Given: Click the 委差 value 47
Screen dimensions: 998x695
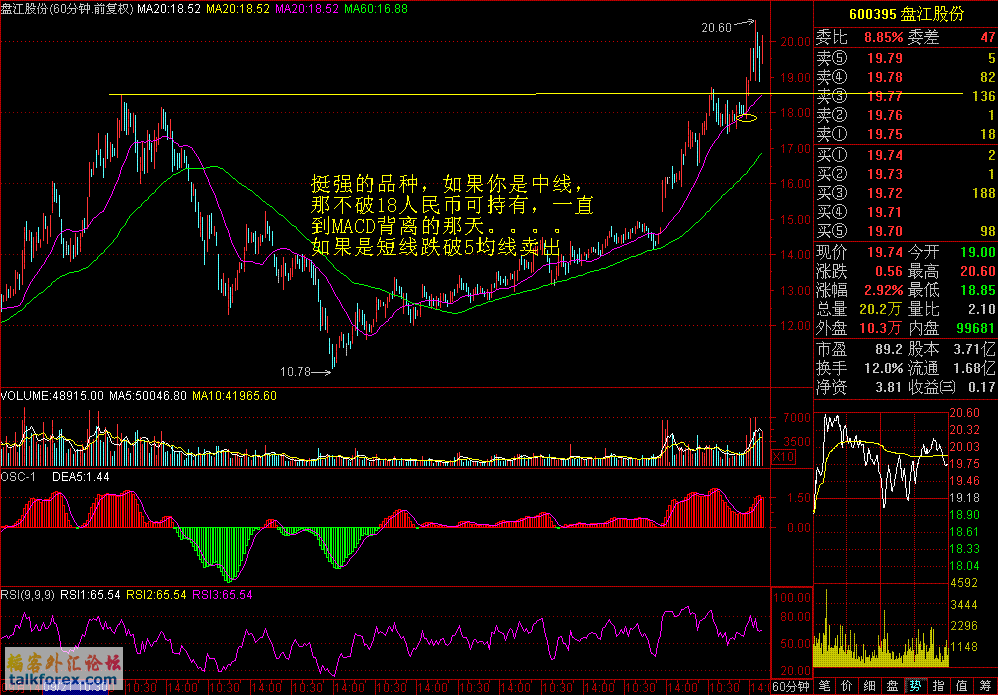Looking at the screenshot, I should pyautogui.click(x=987, y=38).
